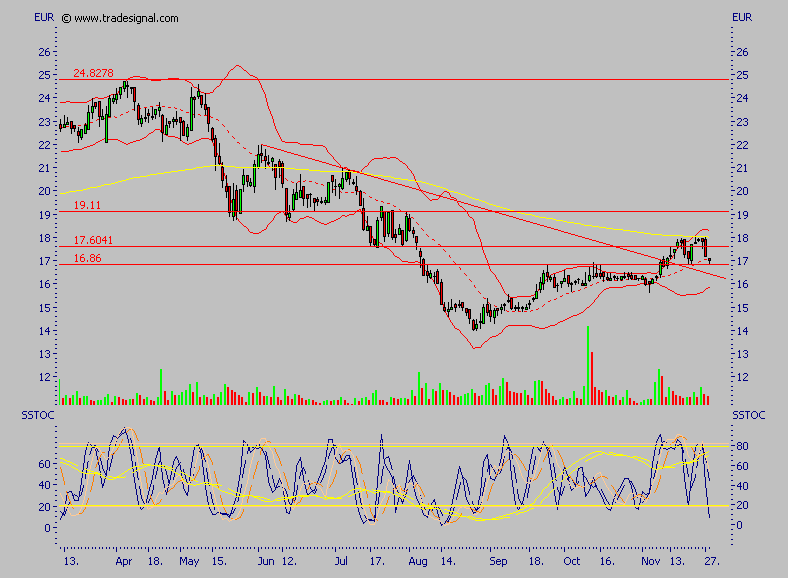788x578 pixels.
Task: Click the May month label on the date axis
Action: pos(189,561)
